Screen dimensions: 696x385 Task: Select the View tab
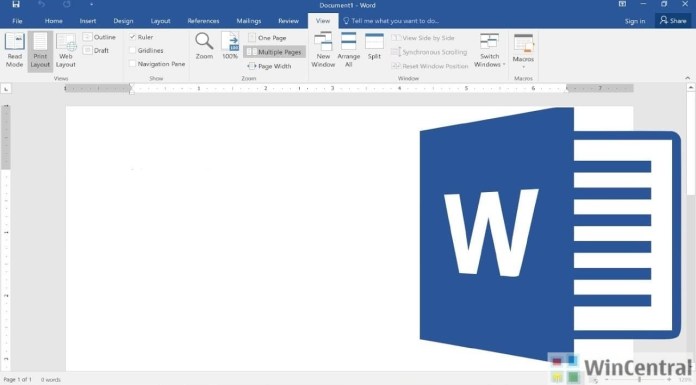coord(323,21)
